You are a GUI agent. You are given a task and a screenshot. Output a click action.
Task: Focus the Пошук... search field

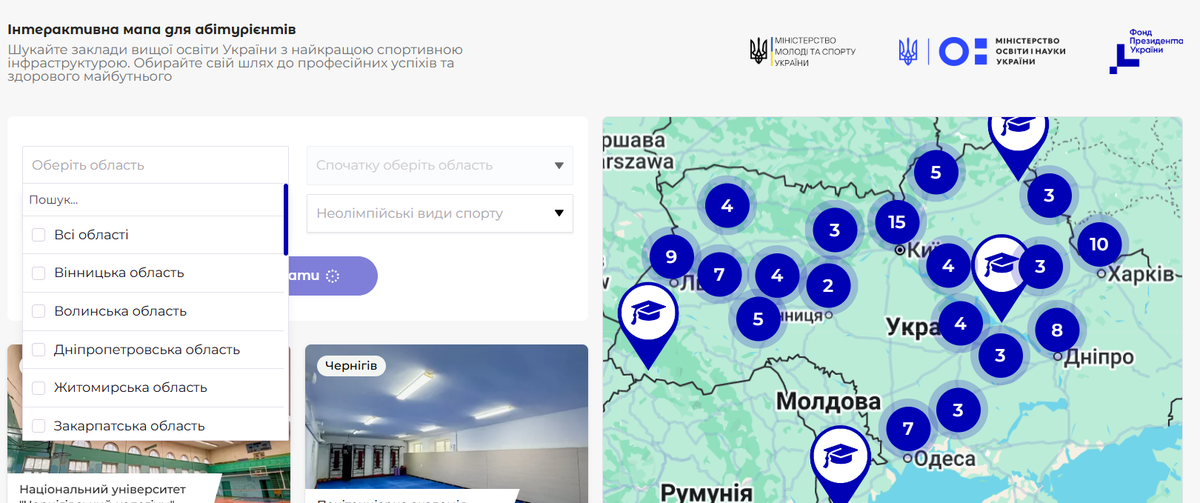(x=153, y=200)
